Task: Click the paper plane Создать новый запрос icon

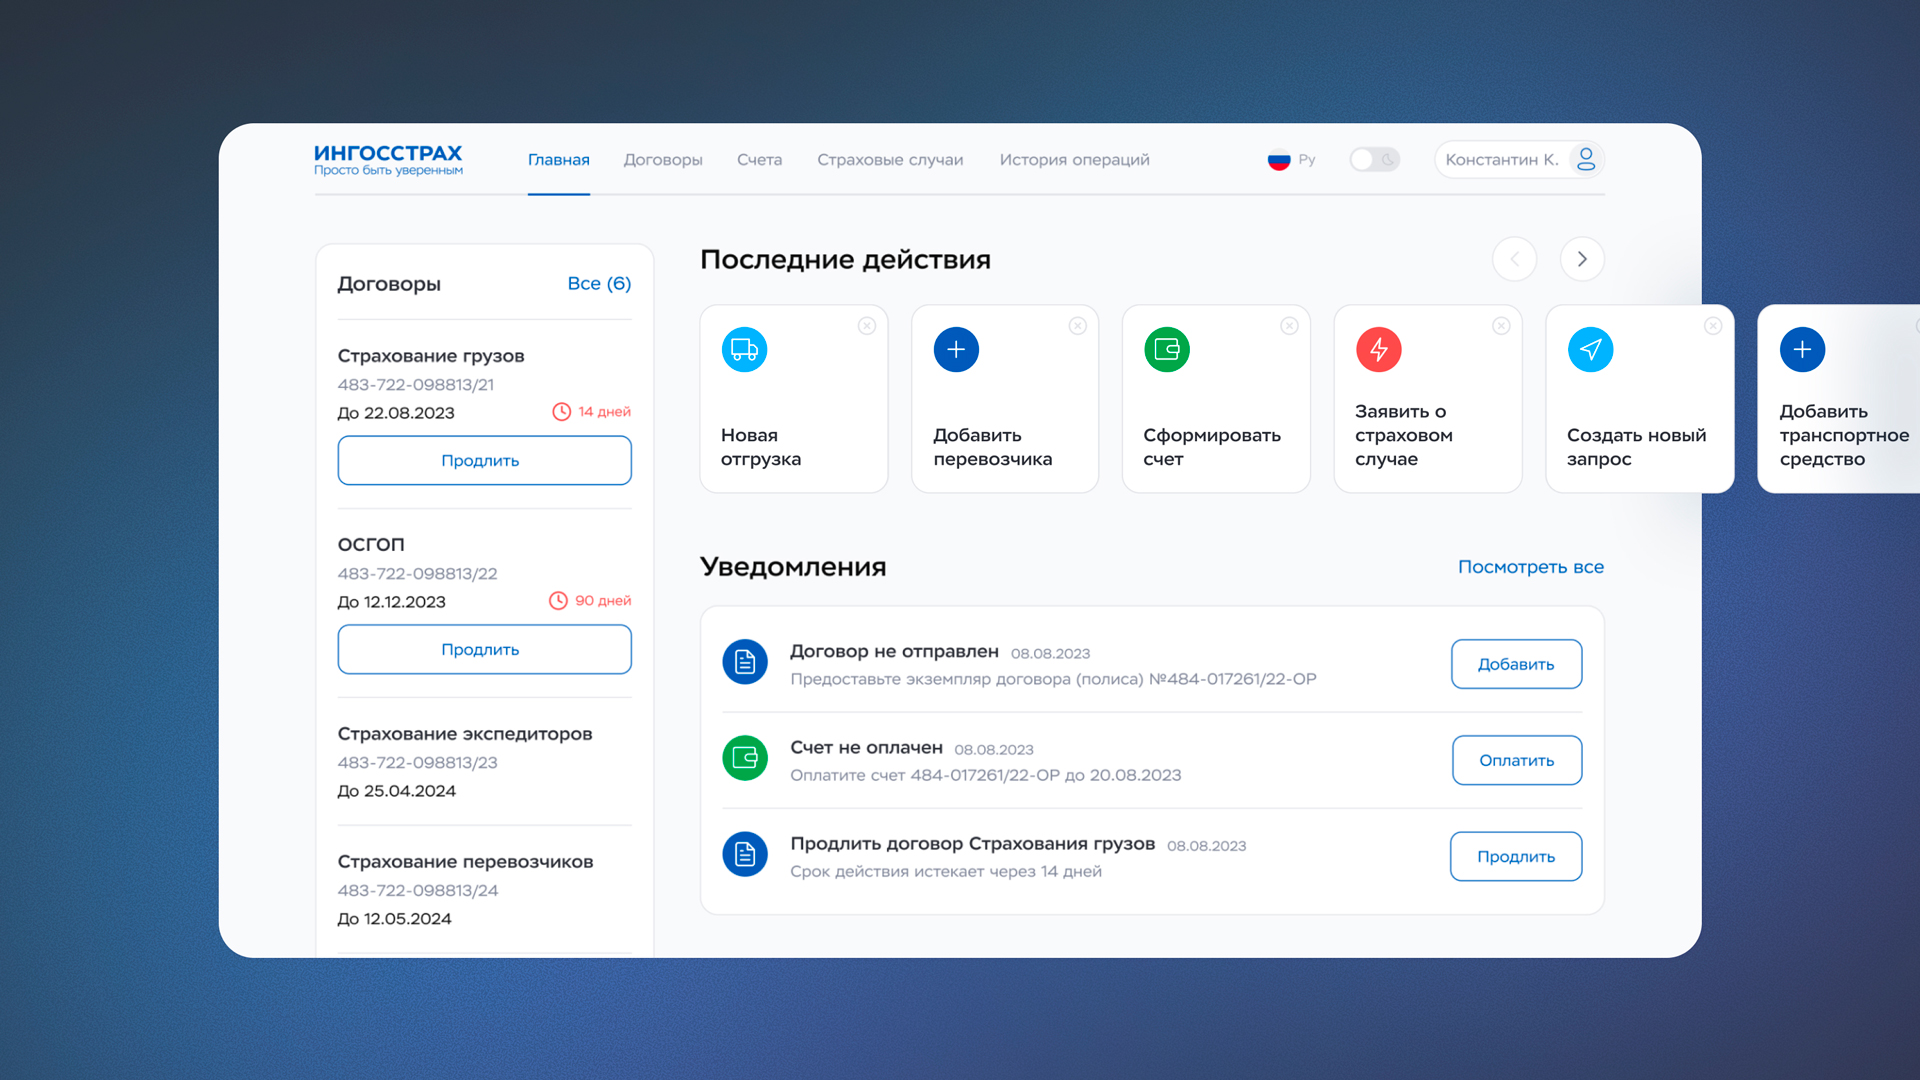Action: click(x=1590, y=350)
